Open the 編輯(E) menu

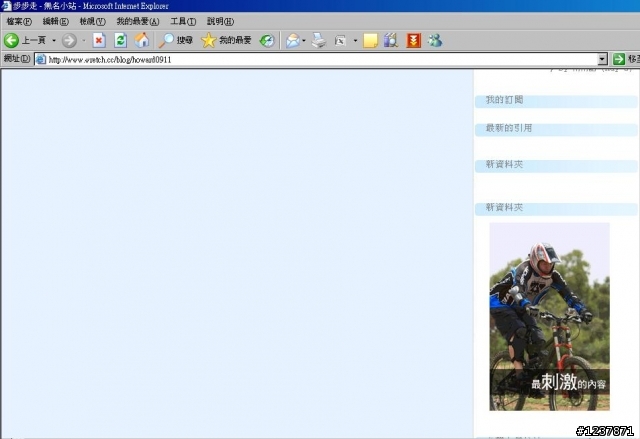[x=56, y=21]
